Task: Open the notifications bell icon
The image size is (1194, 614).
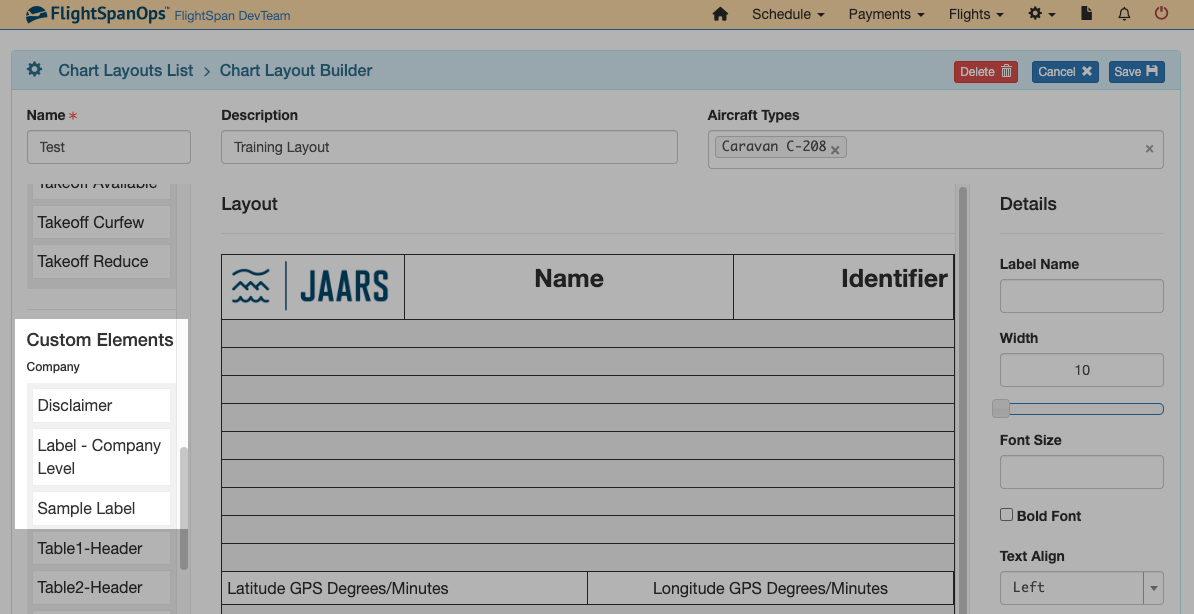Action: pos(1124,14)
